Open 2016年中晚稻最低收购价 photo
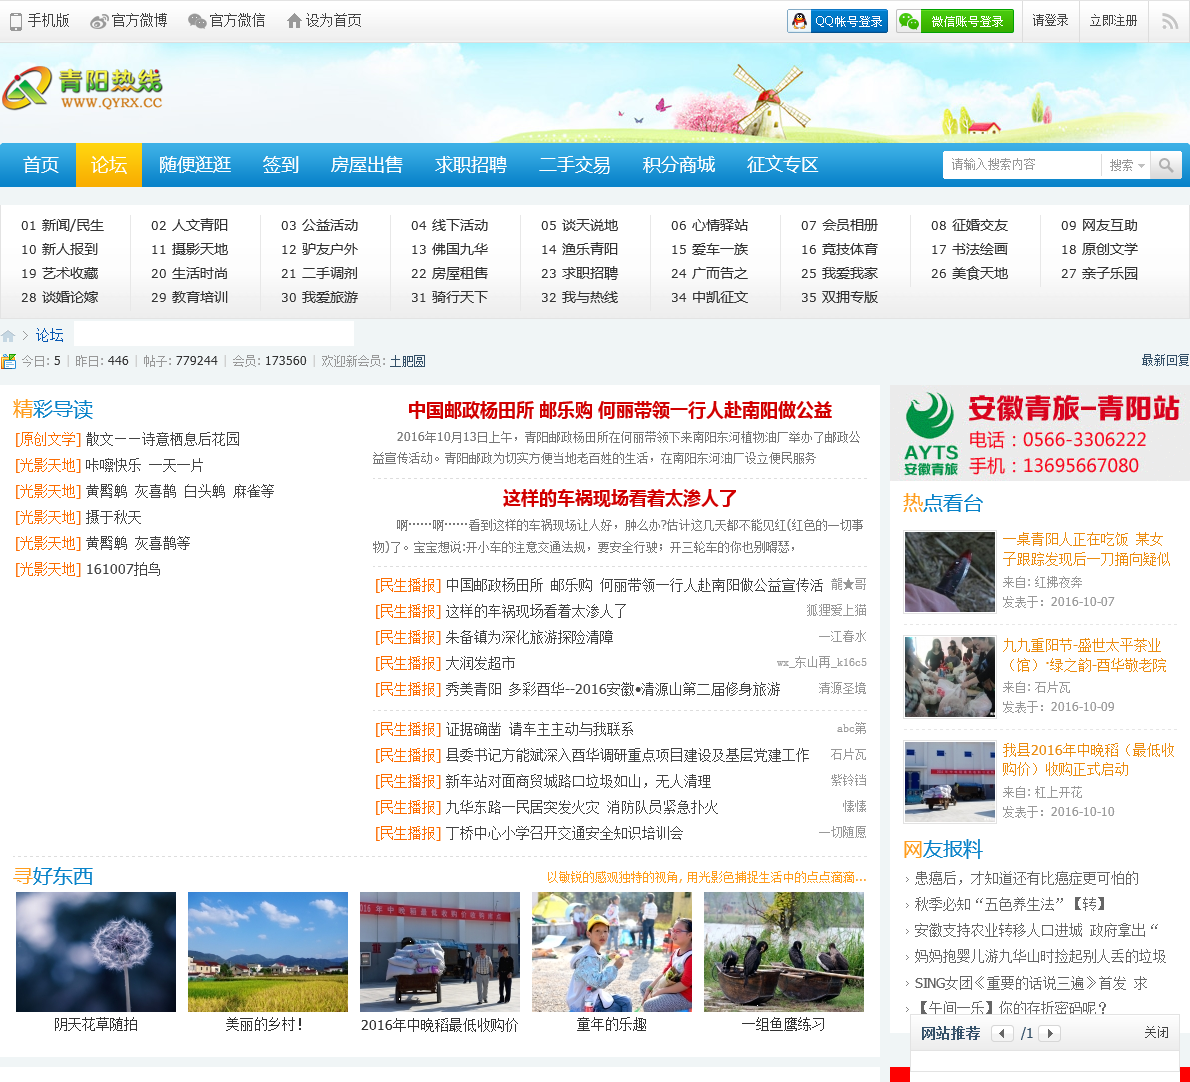This screenshot has width=1190, height=1082. coord(440,951)
